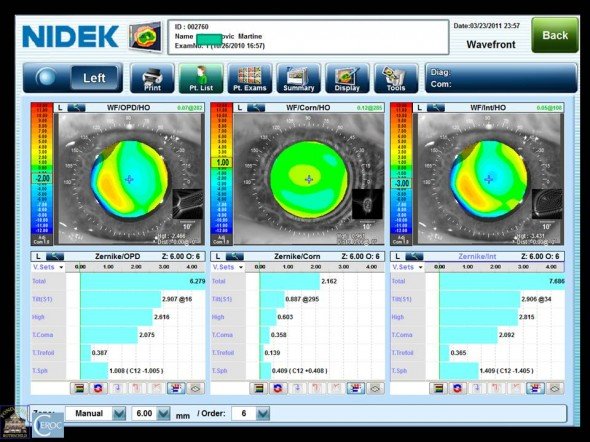The height and width of the screenshot is (442, 590).
Task: Click the red-blue rotate icon under Zernike/OPD
Action: pos(99,388)
